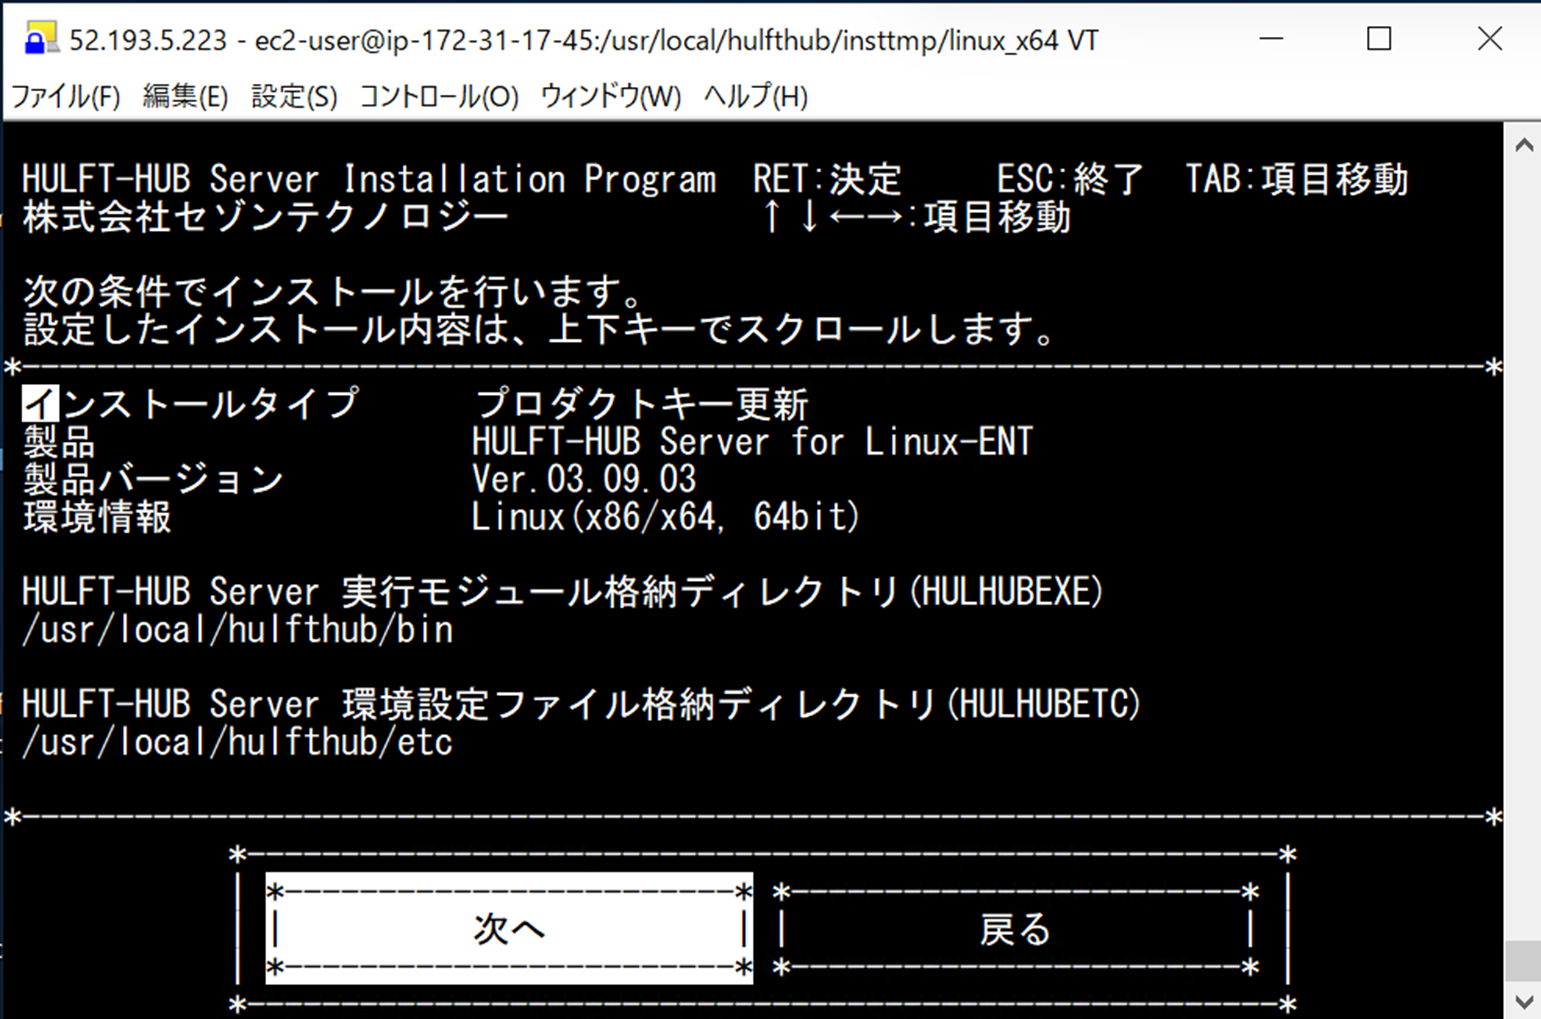Click the 次へ button
The height and width of the screenshot is (1019, 1541).
509,929
